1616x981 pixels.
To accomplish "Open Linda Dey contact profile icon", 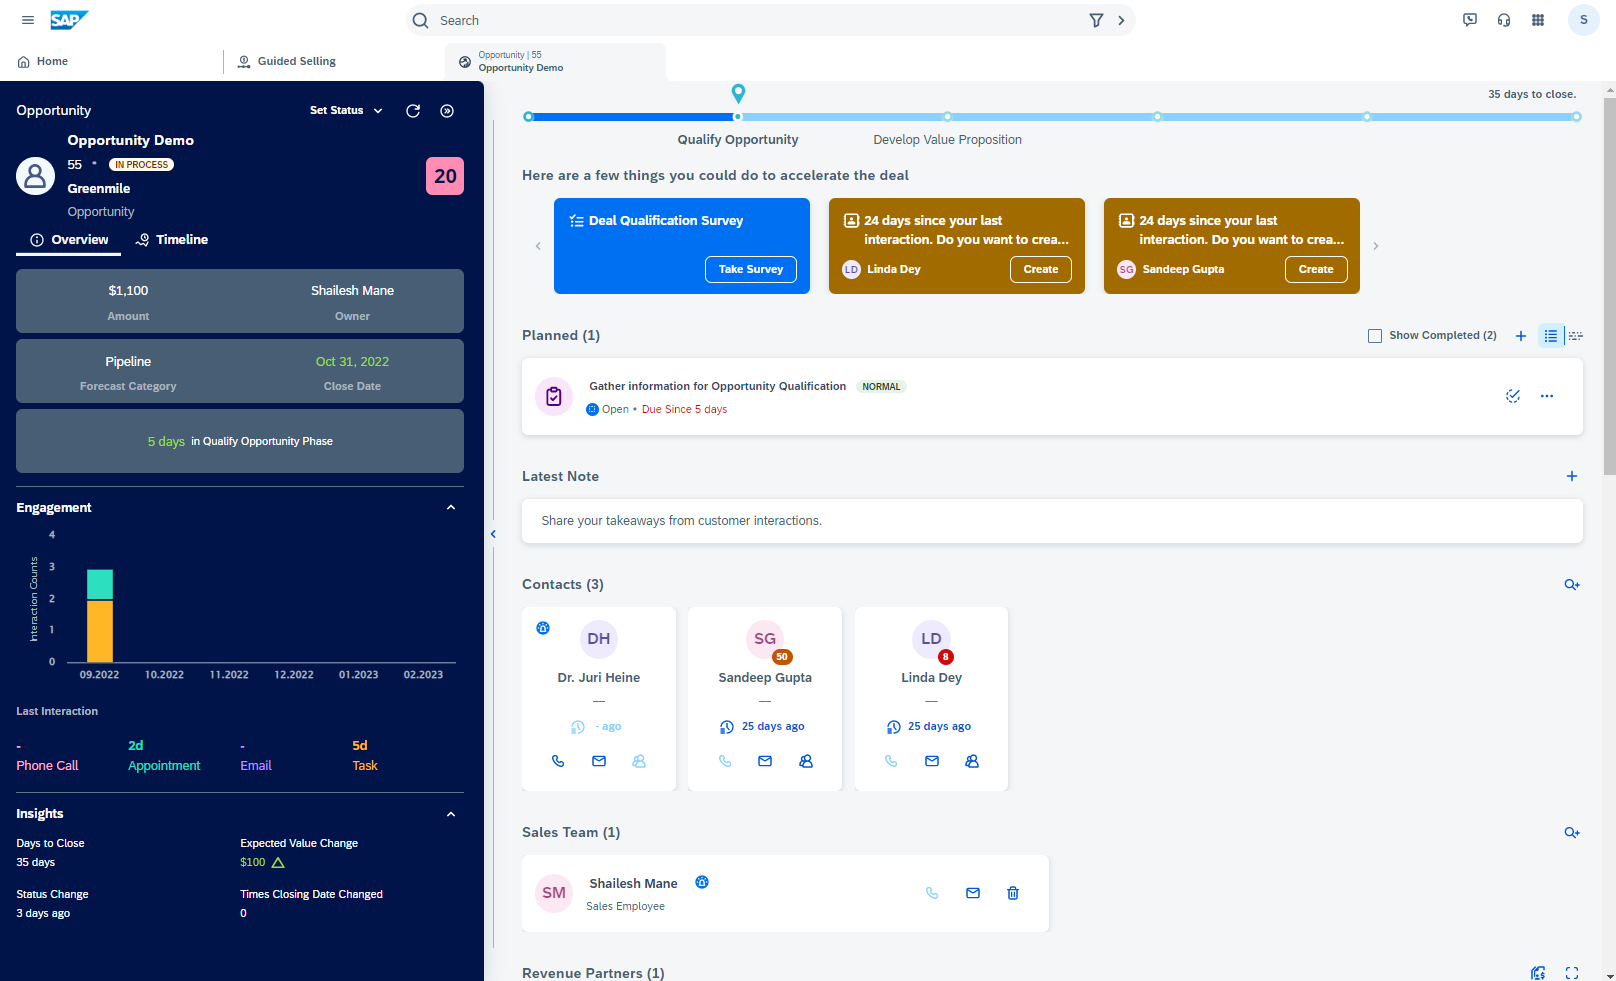I will 972,761.
